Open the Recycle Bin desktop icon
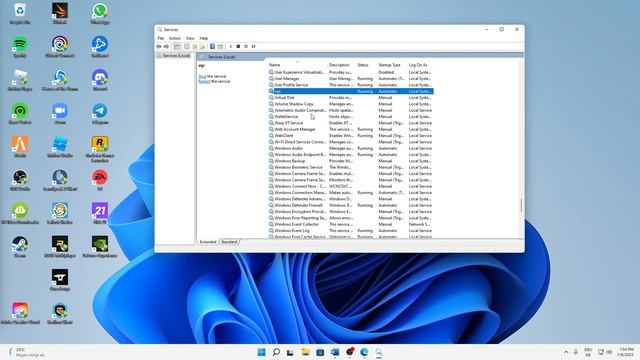 (x=20, y=13)
